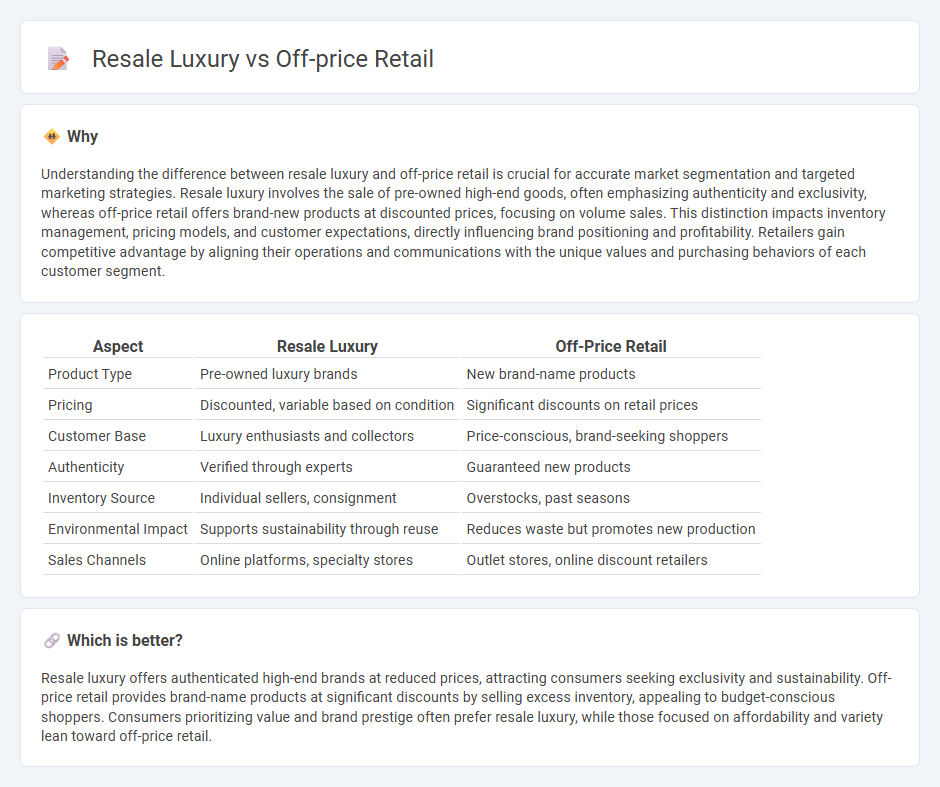Screen dimensions: 940x787
Task: Click the Product Type row label
Action: pyautogui.click(x=90, y=374)
